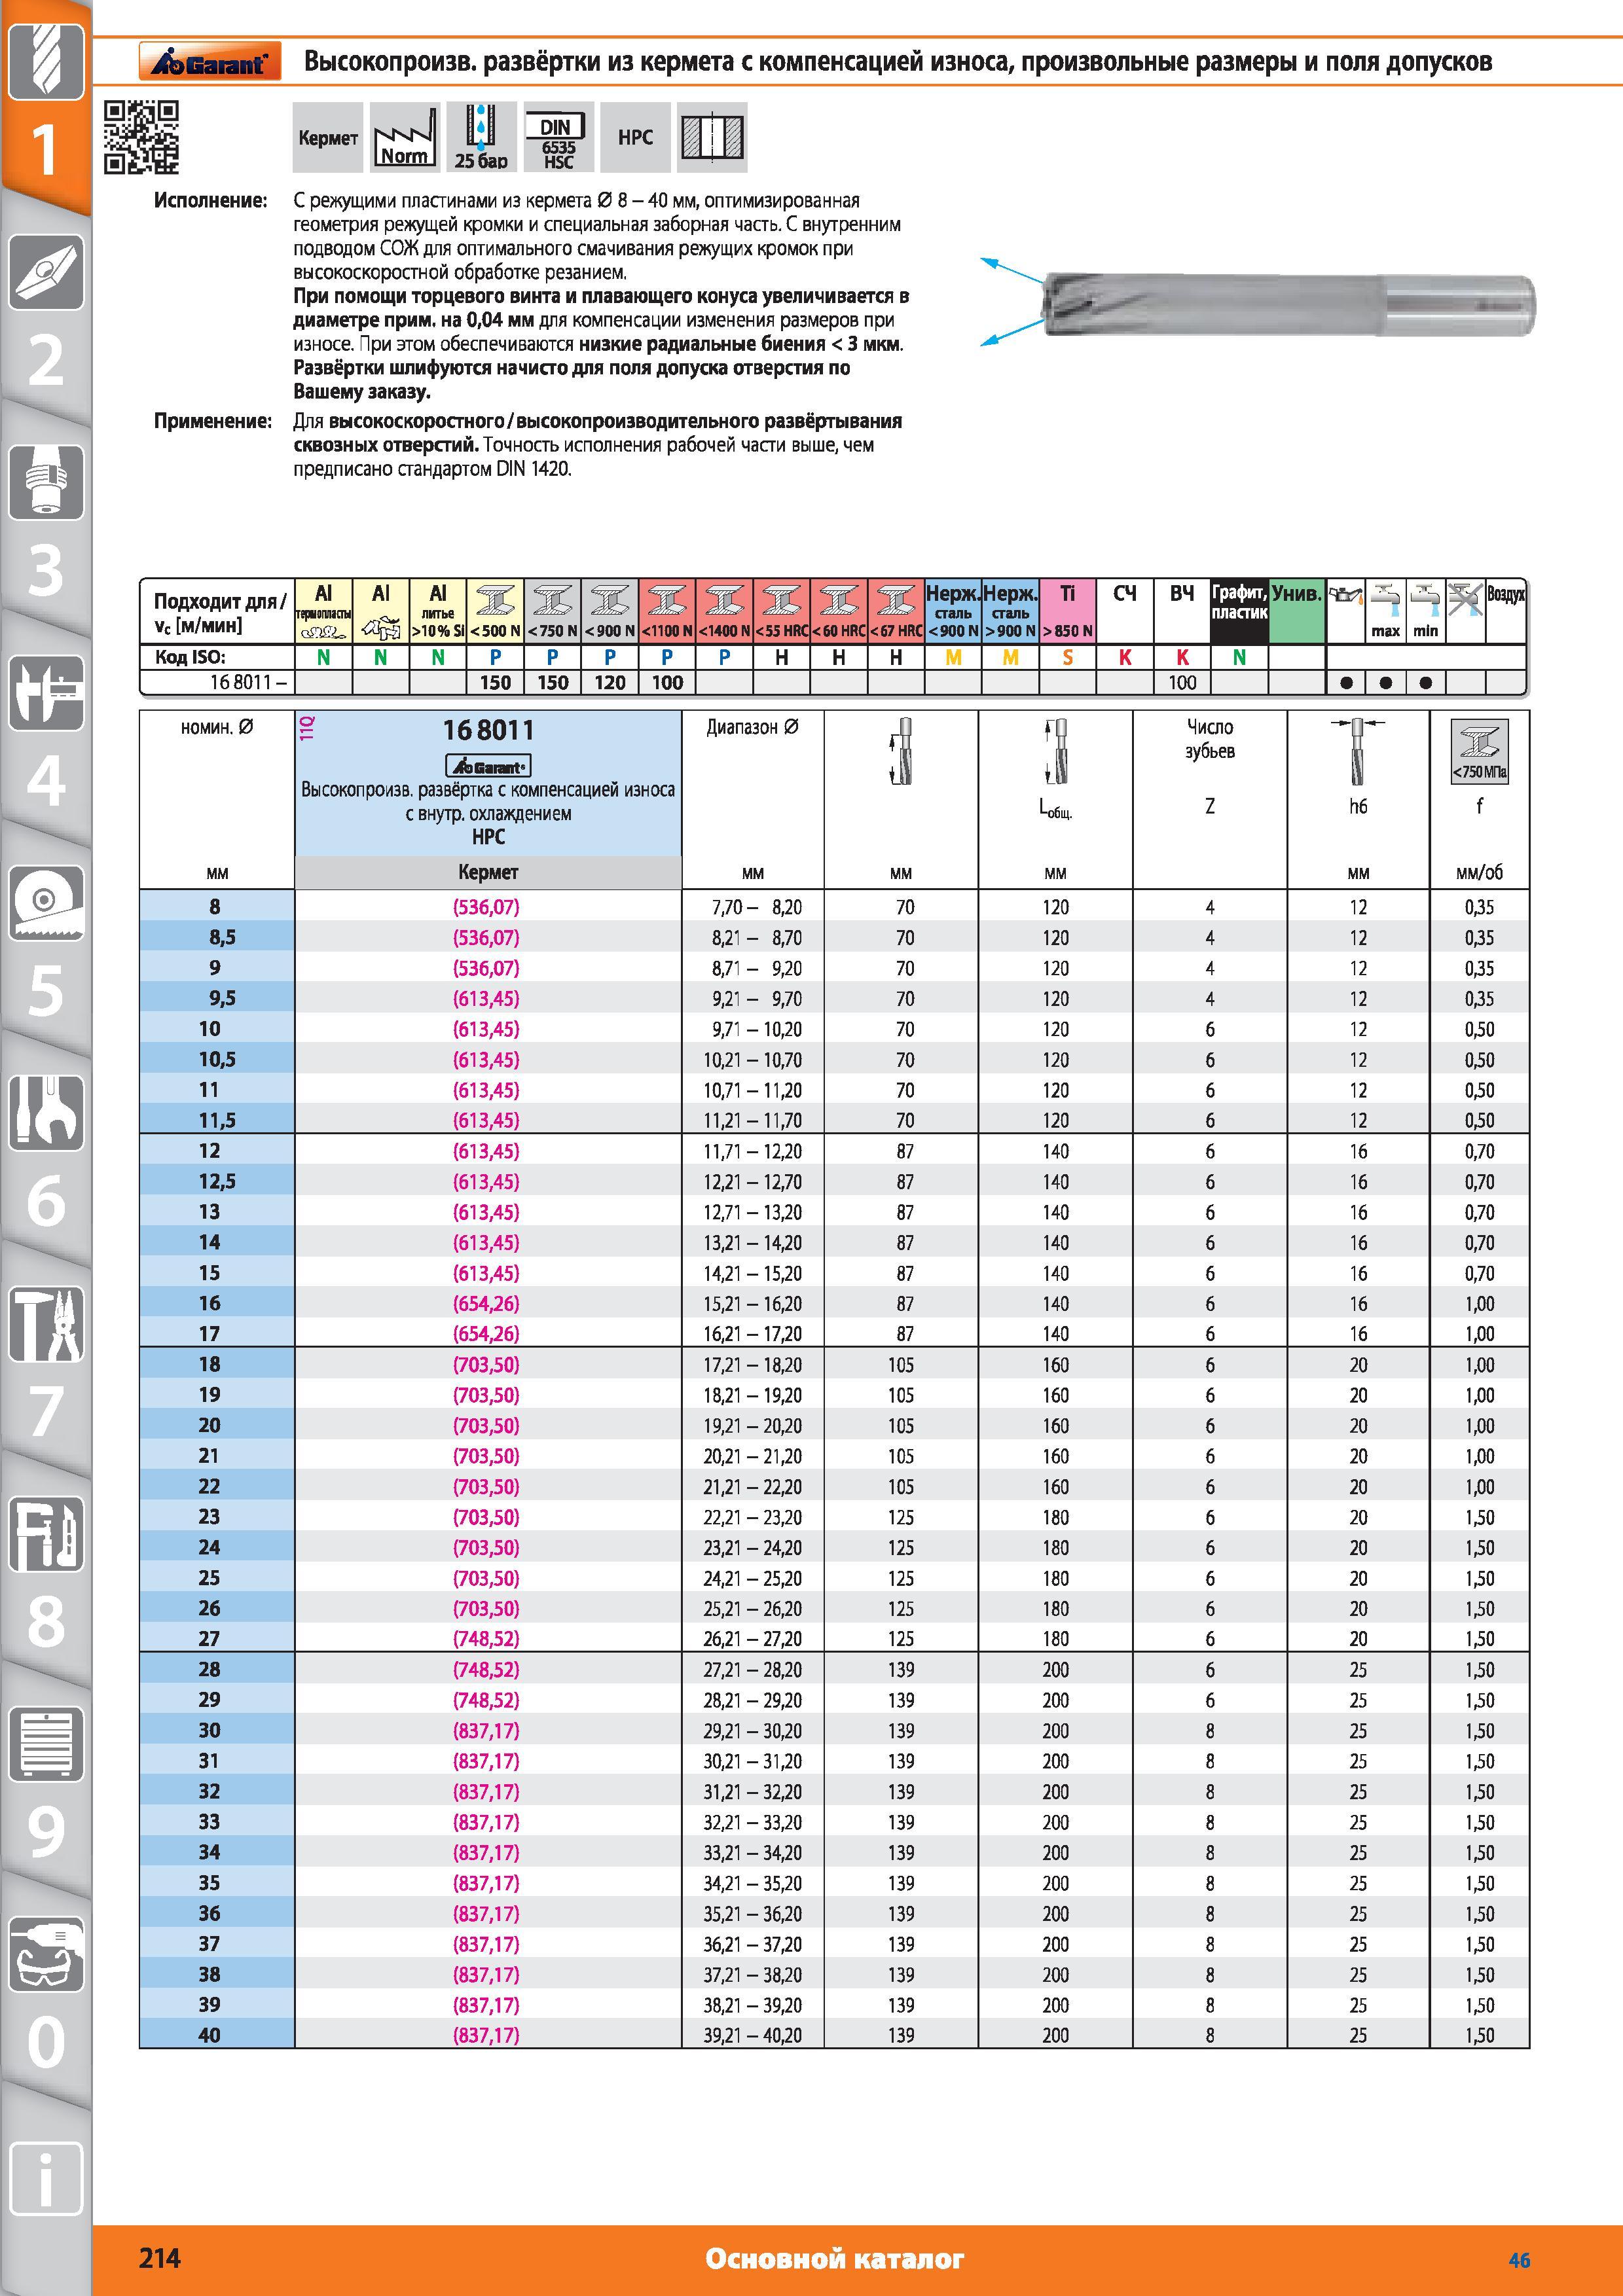1623x2296 pixels.
Task: Click the 'Диапазон Ø' column header
Action: tap(753, 727)
